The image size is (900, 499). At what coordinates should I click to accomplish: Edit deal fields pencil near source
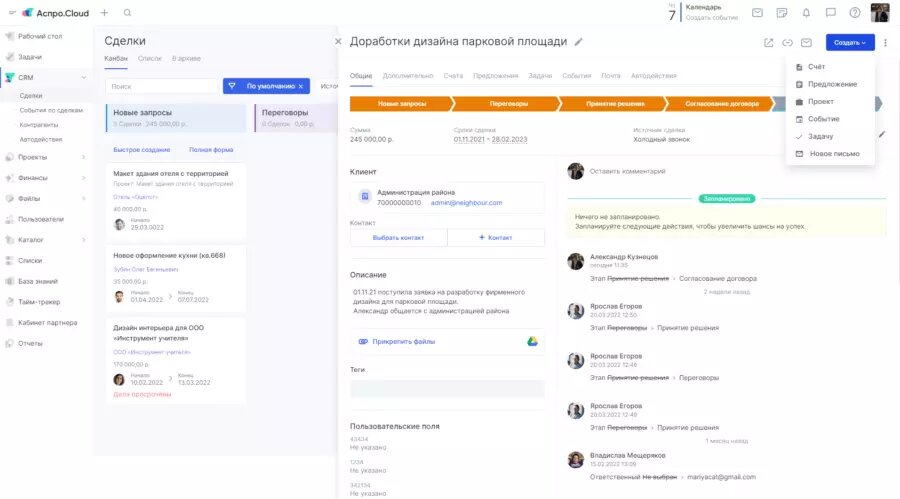882,134
